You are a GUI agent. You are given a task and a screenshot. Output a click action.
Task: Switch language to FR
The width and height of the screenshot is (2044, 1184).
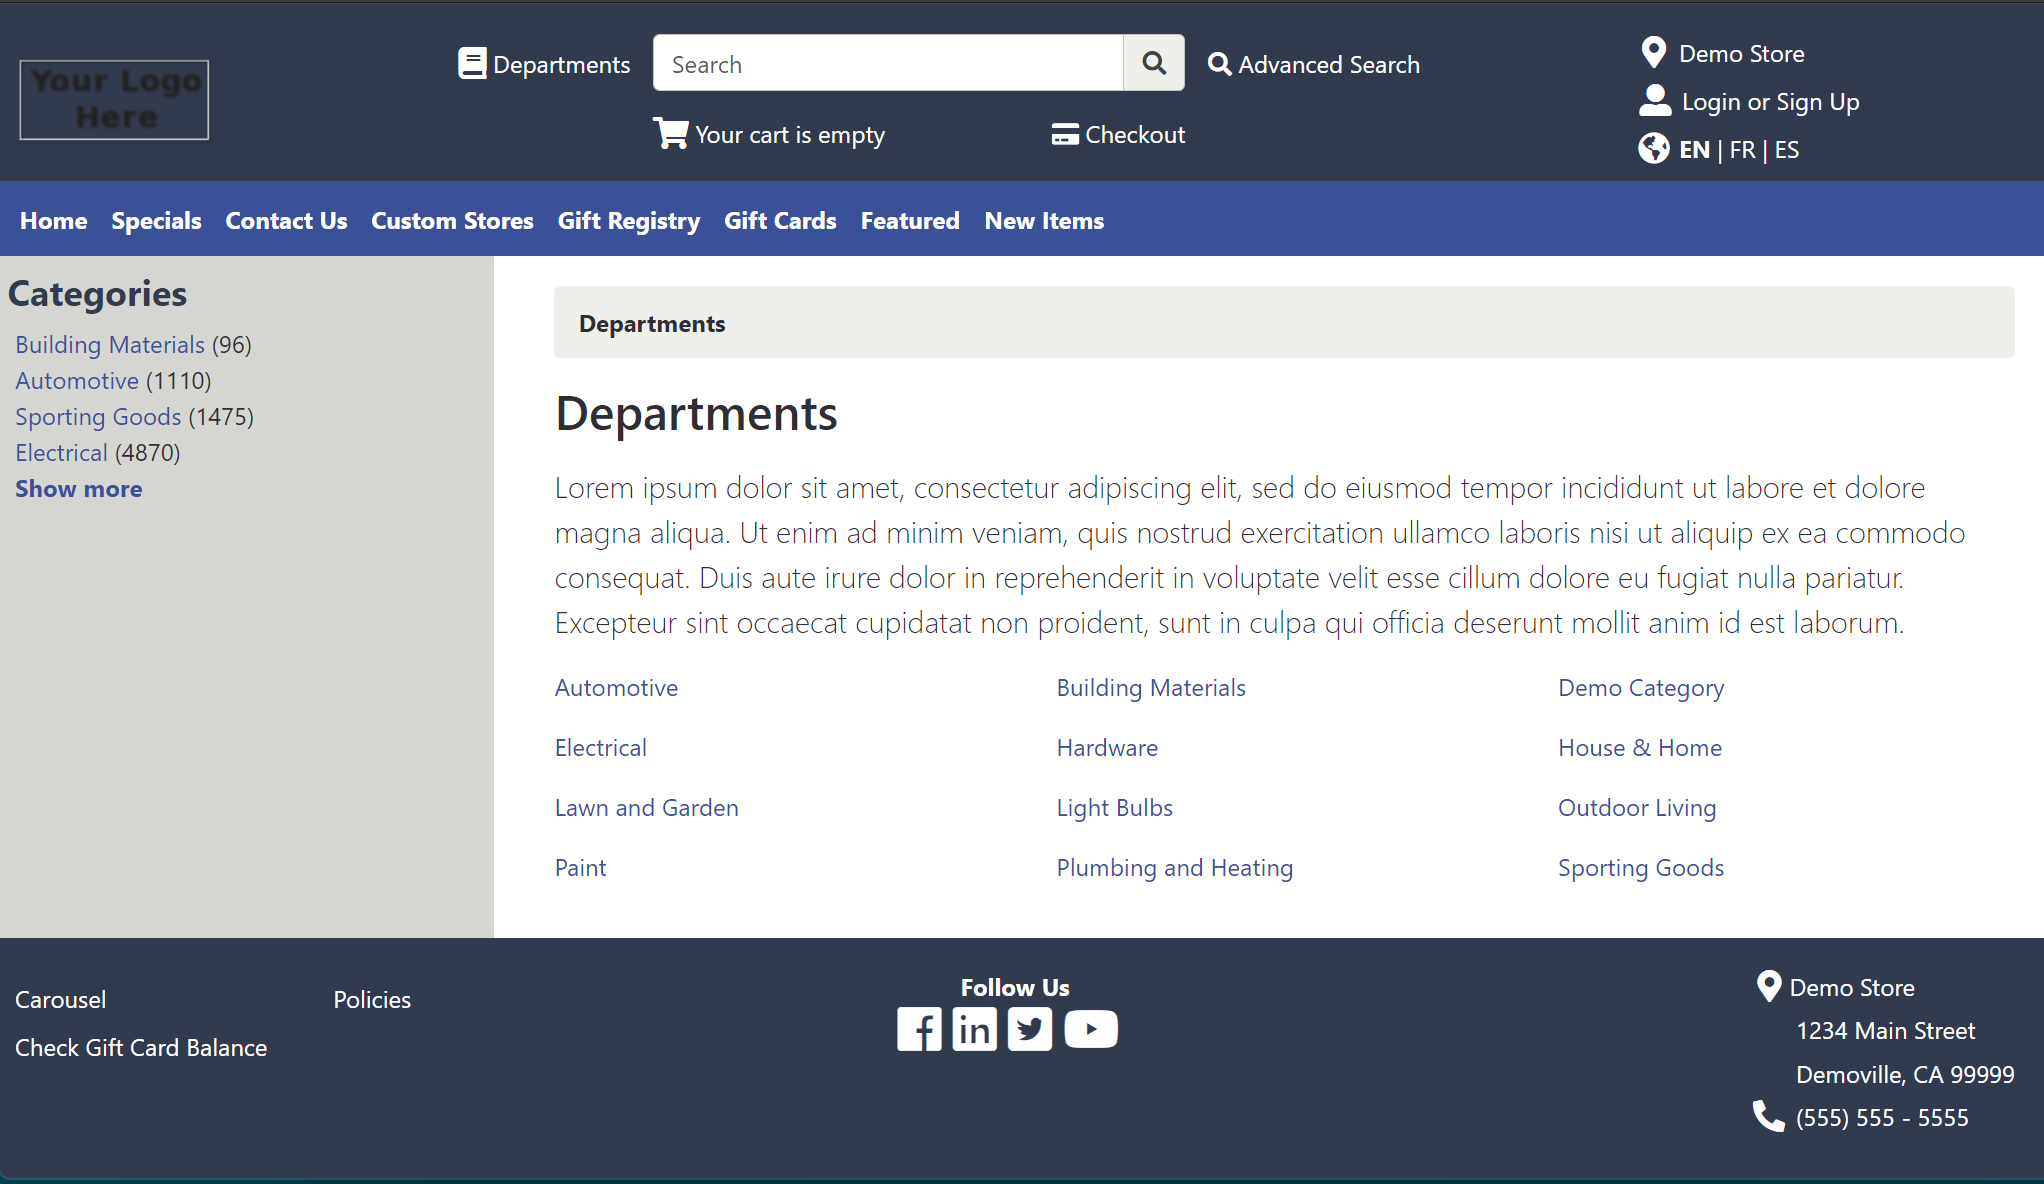1742,150
